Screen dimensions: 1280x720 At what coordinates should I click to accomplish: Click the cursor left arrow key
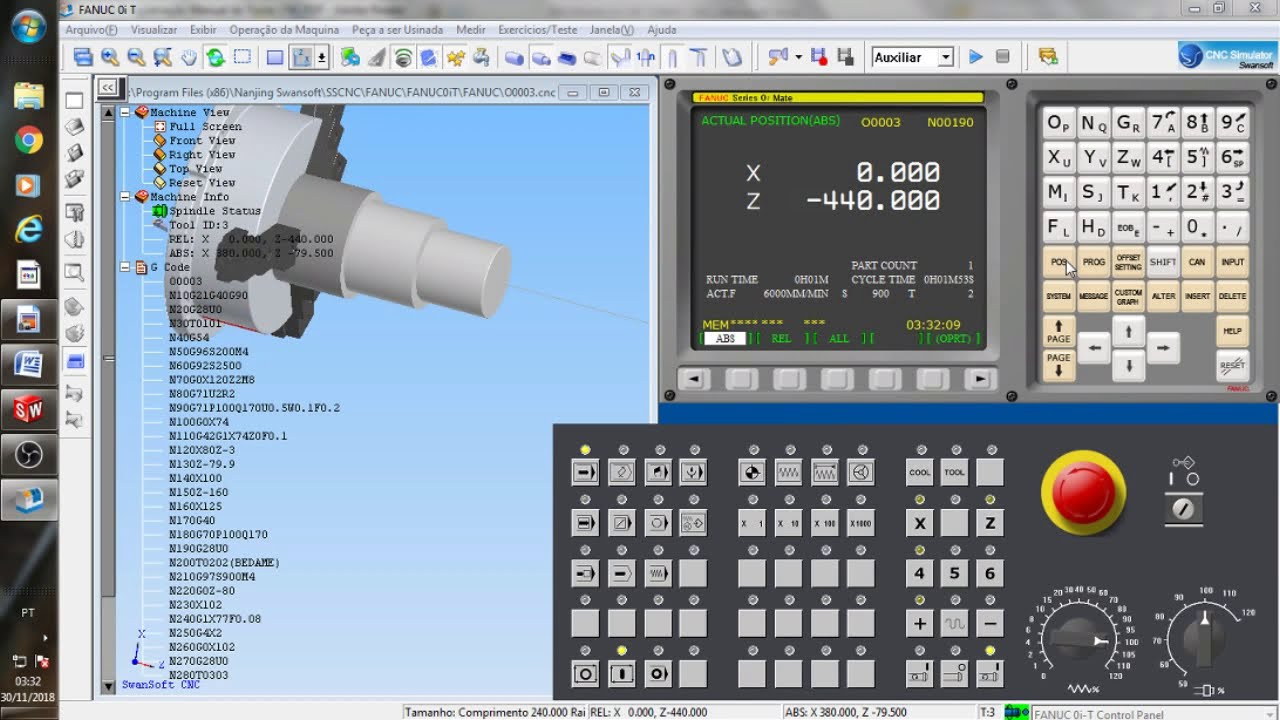click(x=1094, y=348)
